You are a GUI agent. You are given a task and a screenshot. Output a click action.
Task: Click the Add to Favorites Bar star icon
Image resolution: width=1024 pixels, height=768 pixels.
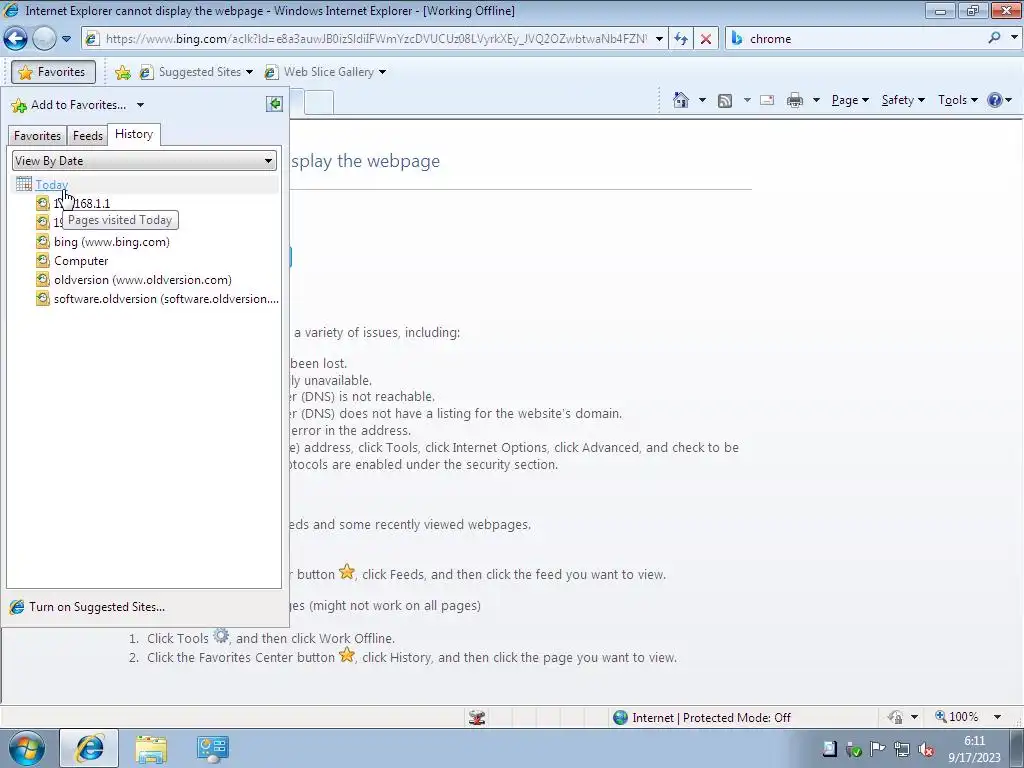click(x=122, y=72)
